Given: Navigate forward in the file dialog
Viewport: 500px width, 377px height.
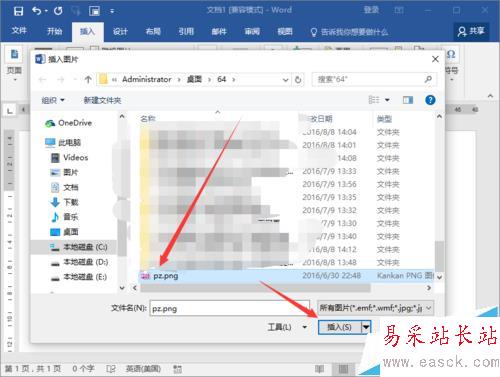Looking at the screenshot, I should tap(61, 79).
